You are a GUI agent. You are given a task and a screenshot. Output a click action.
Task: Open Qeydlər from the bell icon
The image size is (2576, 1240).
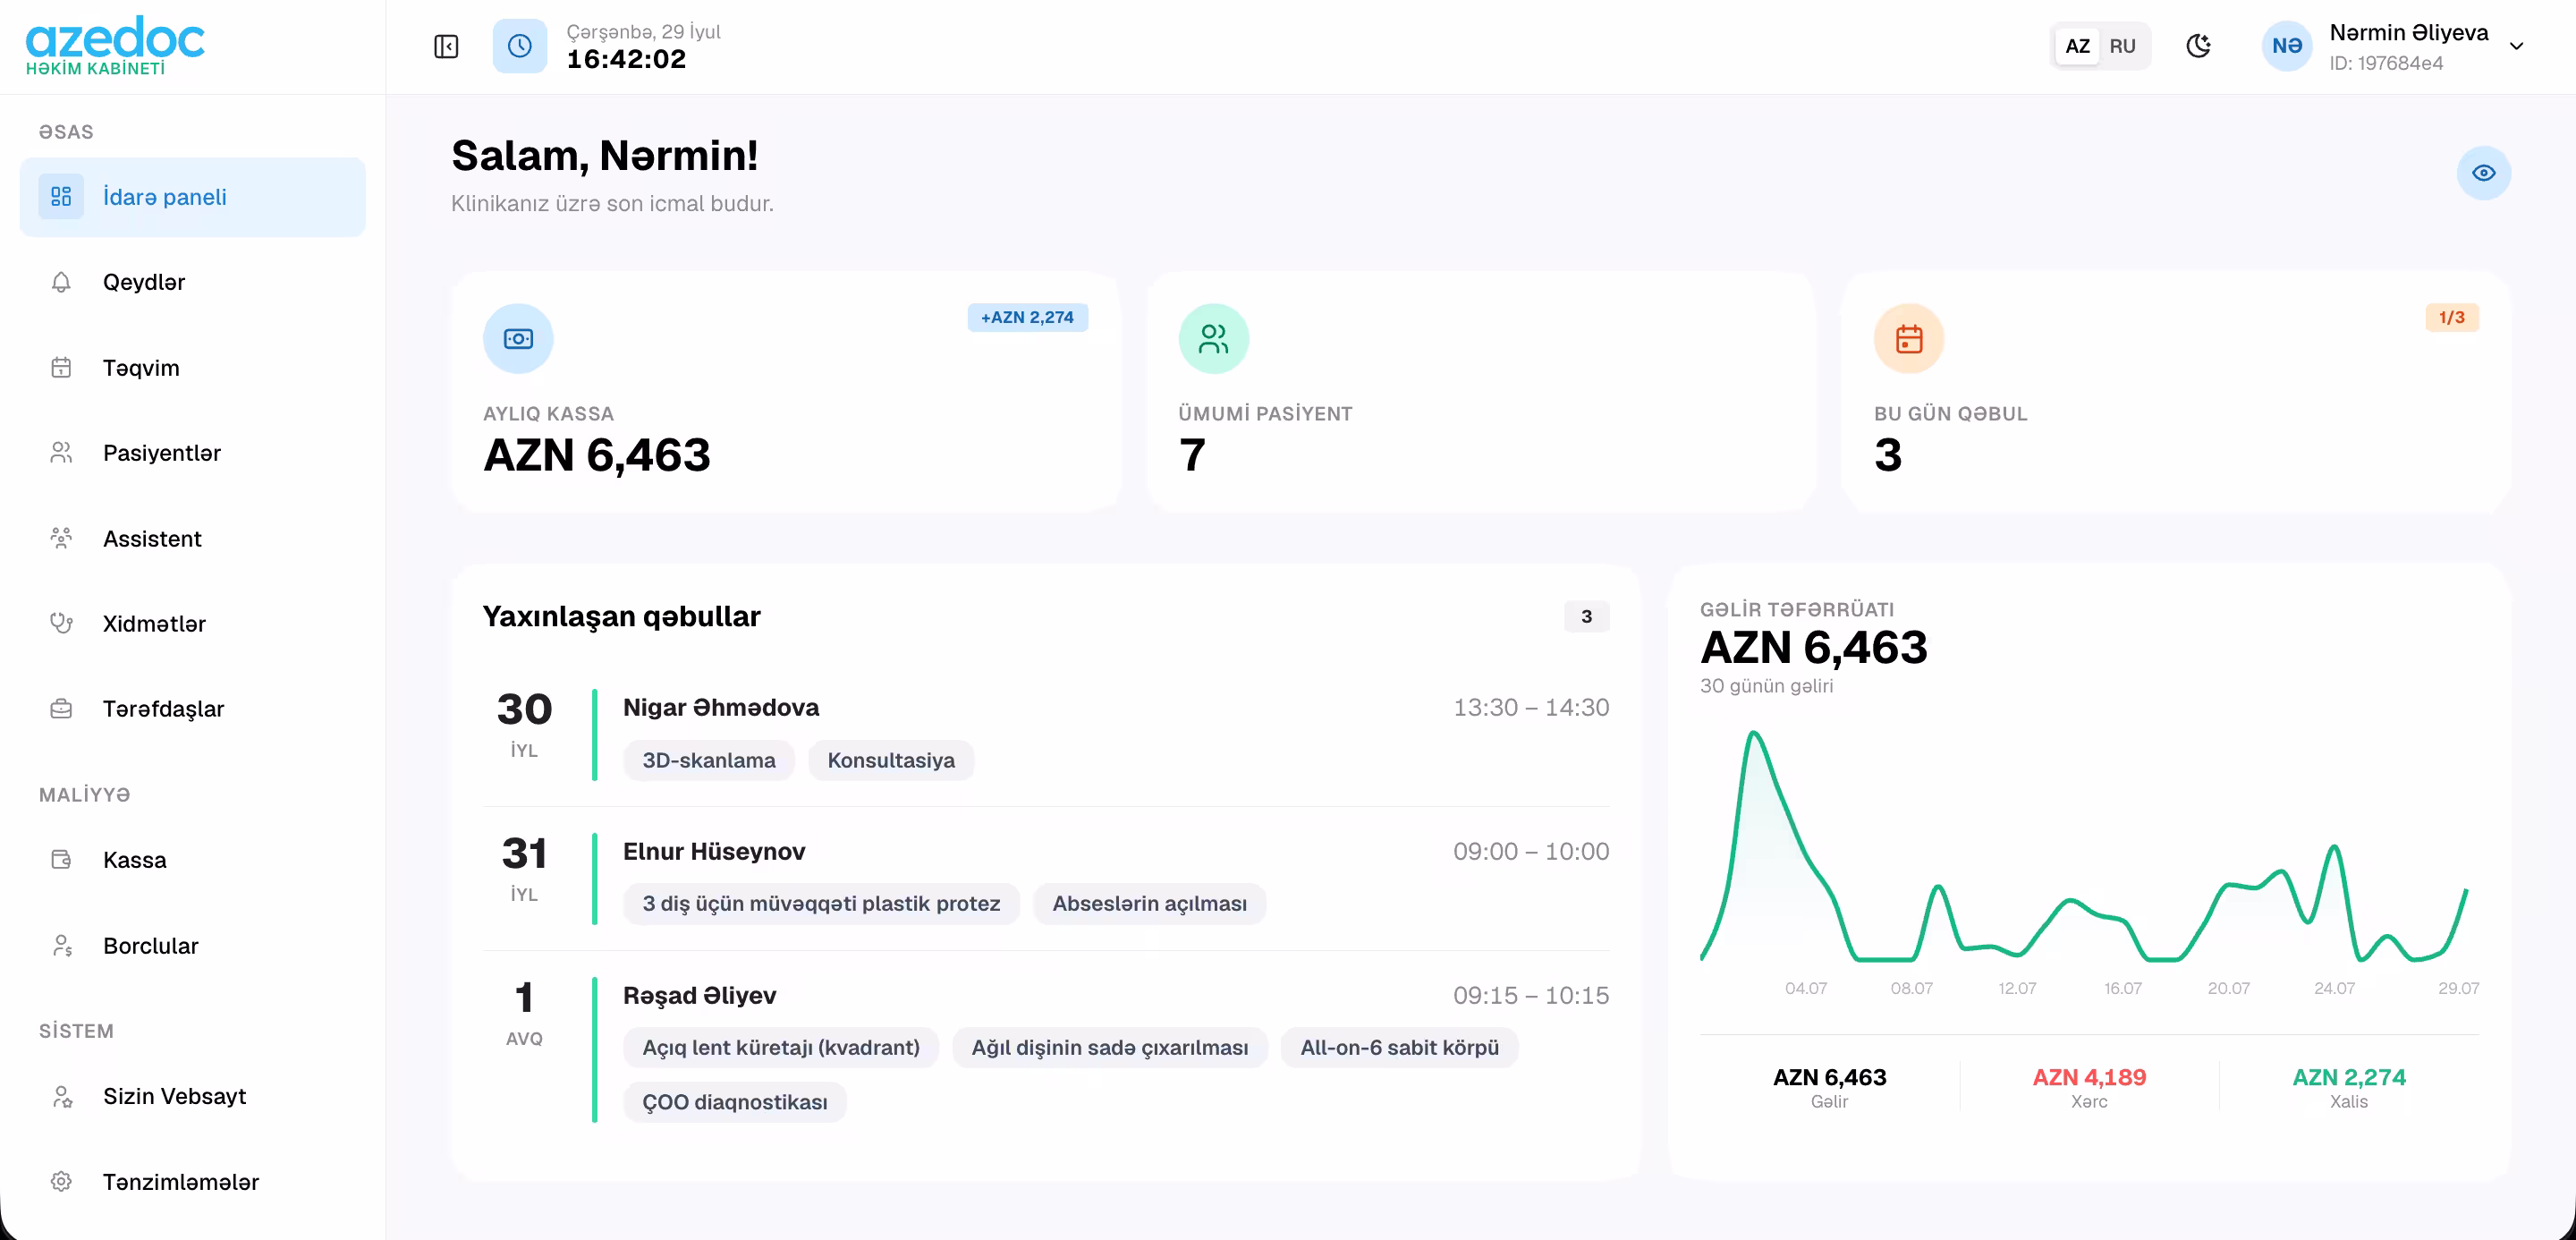(x=61, y=282)
